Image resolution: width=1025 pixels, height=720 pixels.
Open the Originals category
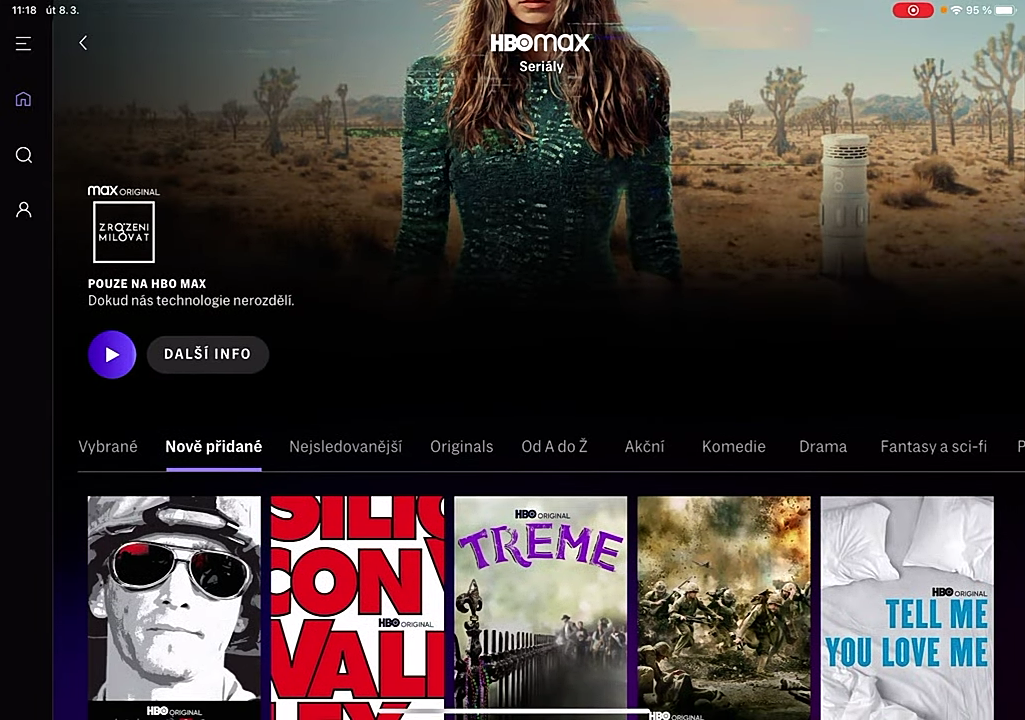coord(461,446)
